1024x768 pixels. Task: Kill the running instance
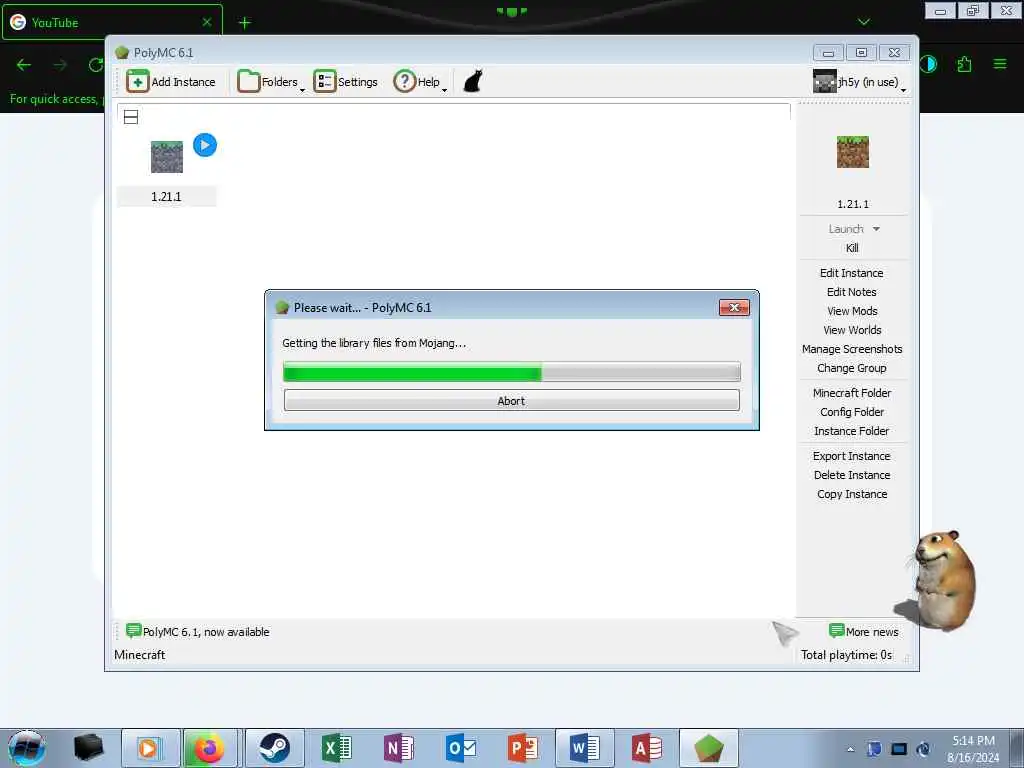point(852,248)
